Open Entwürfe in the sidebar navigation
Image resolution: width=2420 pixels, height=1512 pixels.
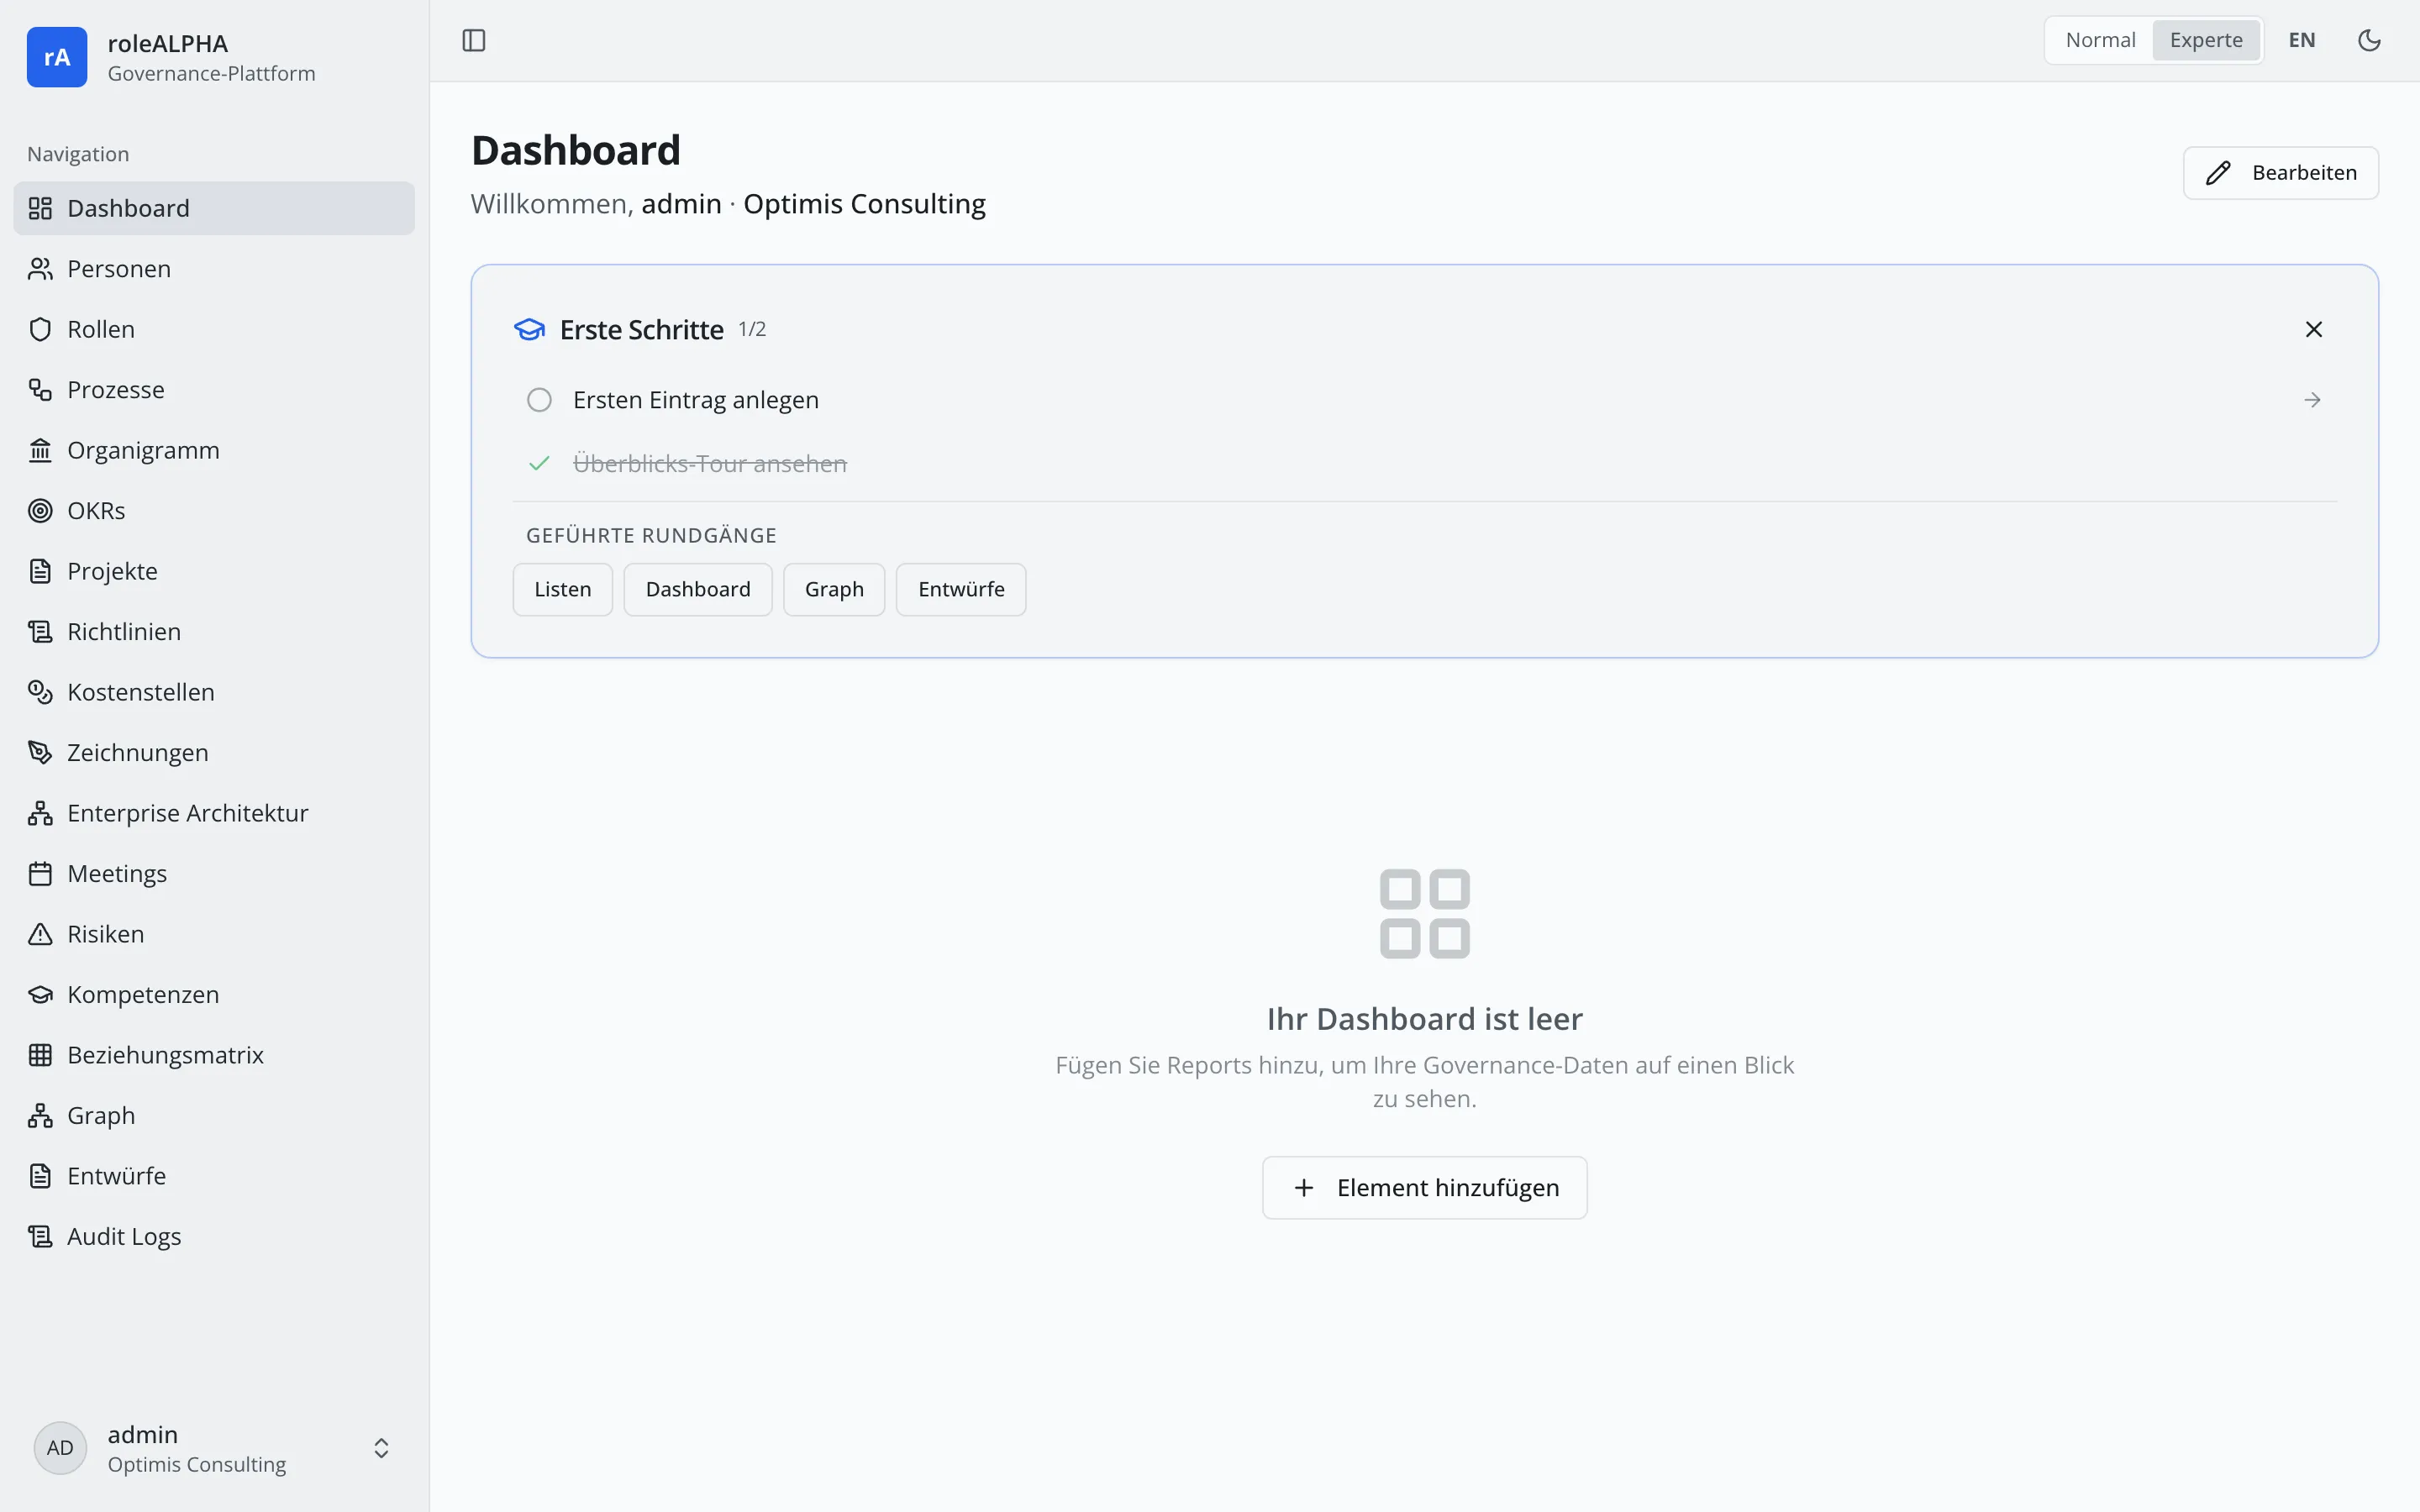tap(214, 1176)
